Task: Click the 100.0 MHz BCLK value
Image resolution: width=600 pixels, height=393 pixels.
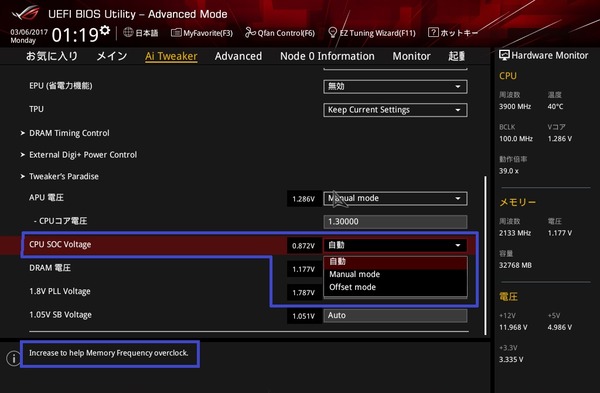Action: pyautogui.click(x=516, y=139)
